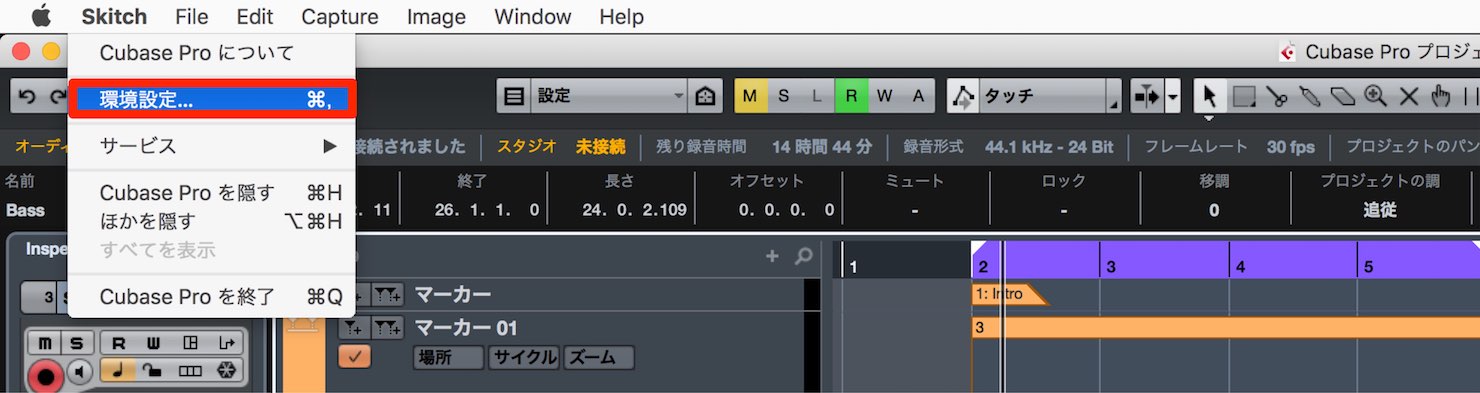Image resolution: width=1480 pixels, height=393 pixels.
Task: Toggle the Inspector record enable button
Action: pyautogui.click(x=45, y=377)
